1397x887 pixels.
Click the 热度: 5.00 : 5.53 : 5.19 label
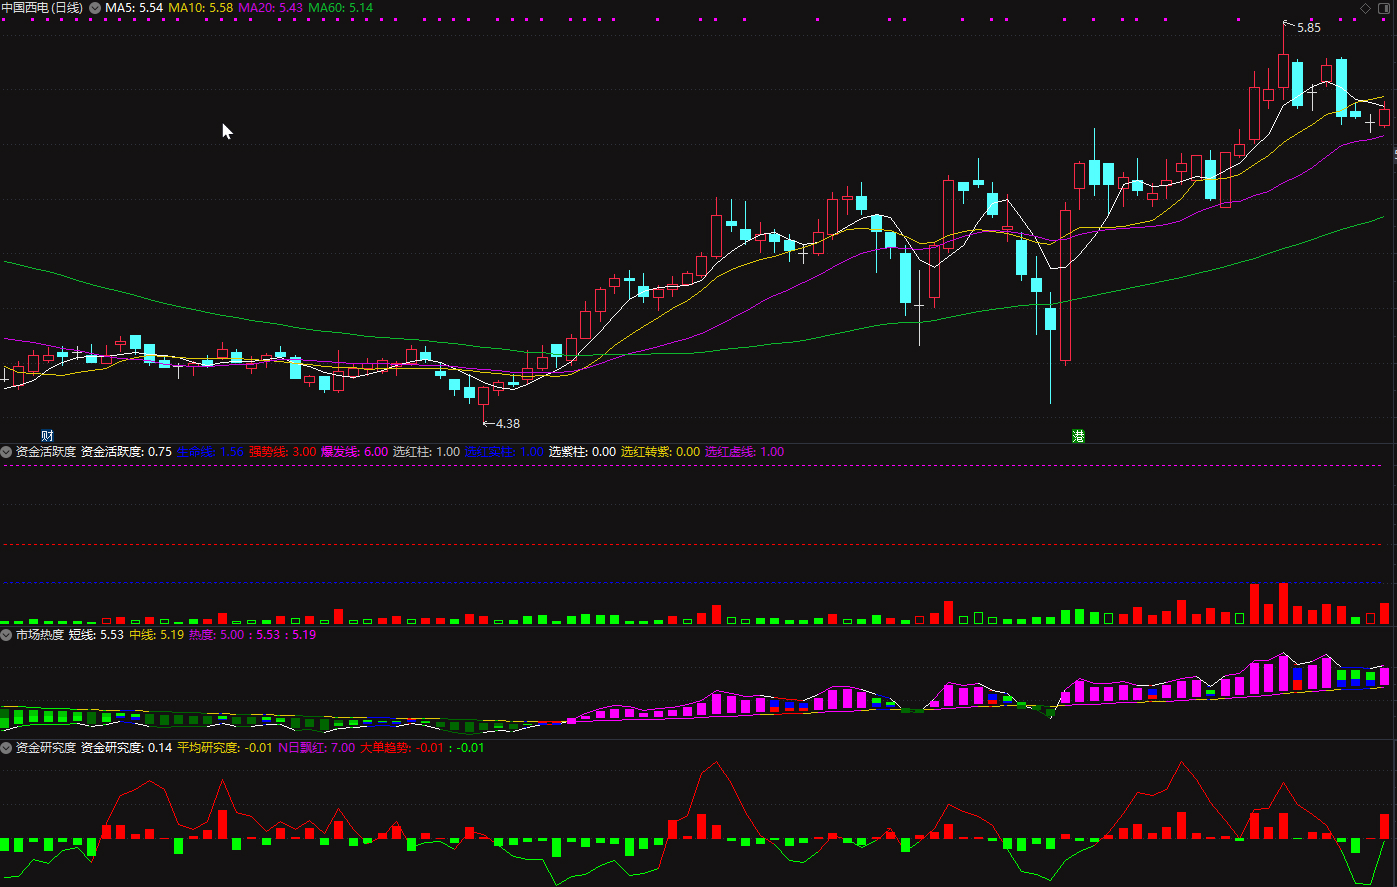click(253, 635)
